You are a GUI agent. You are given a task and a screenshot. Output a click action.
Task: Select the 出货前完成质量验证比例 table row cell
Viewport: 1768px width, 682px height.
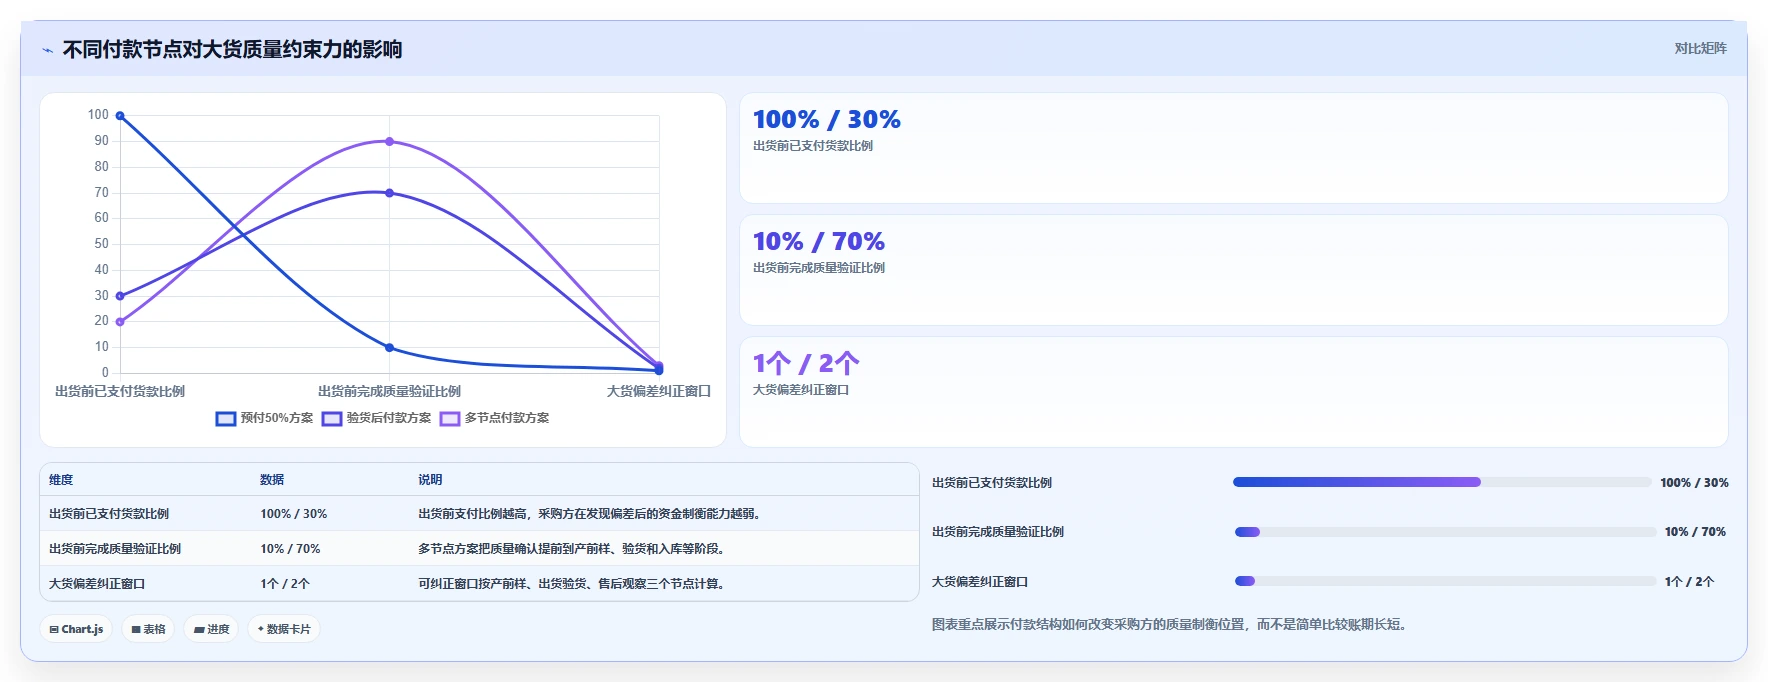pos(115,549)
